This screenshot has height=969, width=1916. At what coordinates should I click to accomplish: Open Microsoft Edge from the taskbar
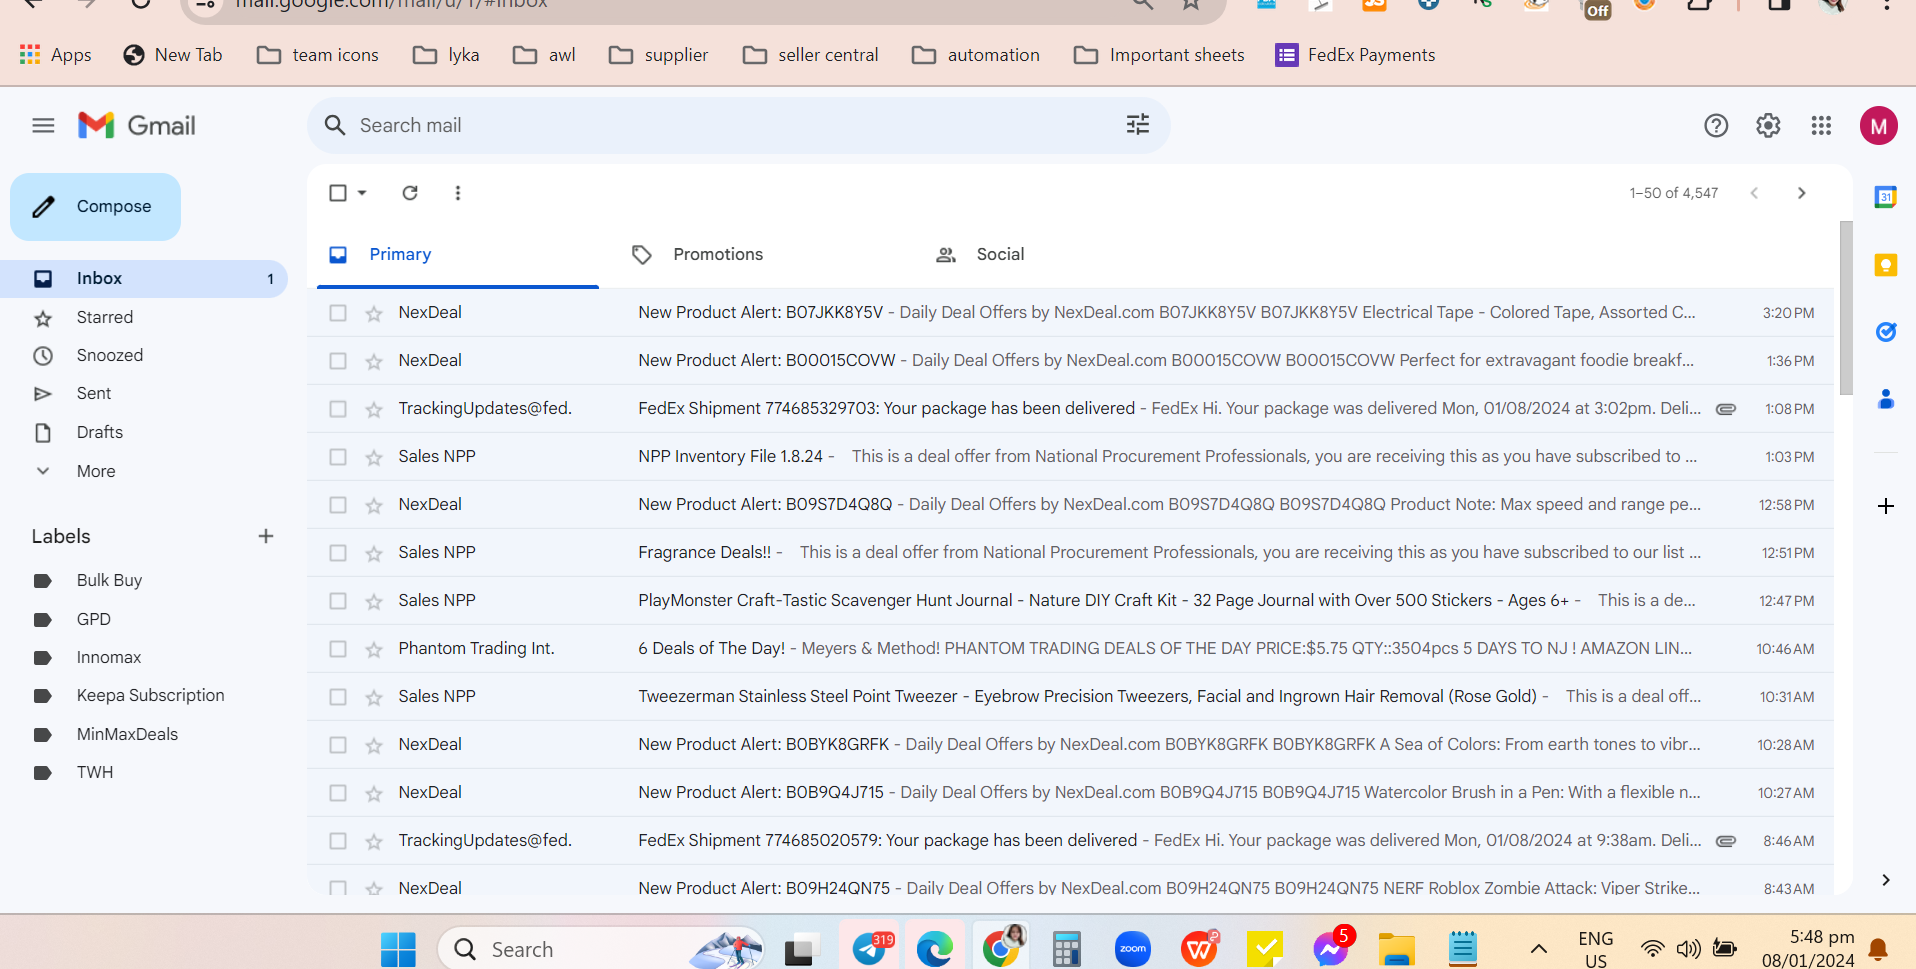tap(935, 948)
